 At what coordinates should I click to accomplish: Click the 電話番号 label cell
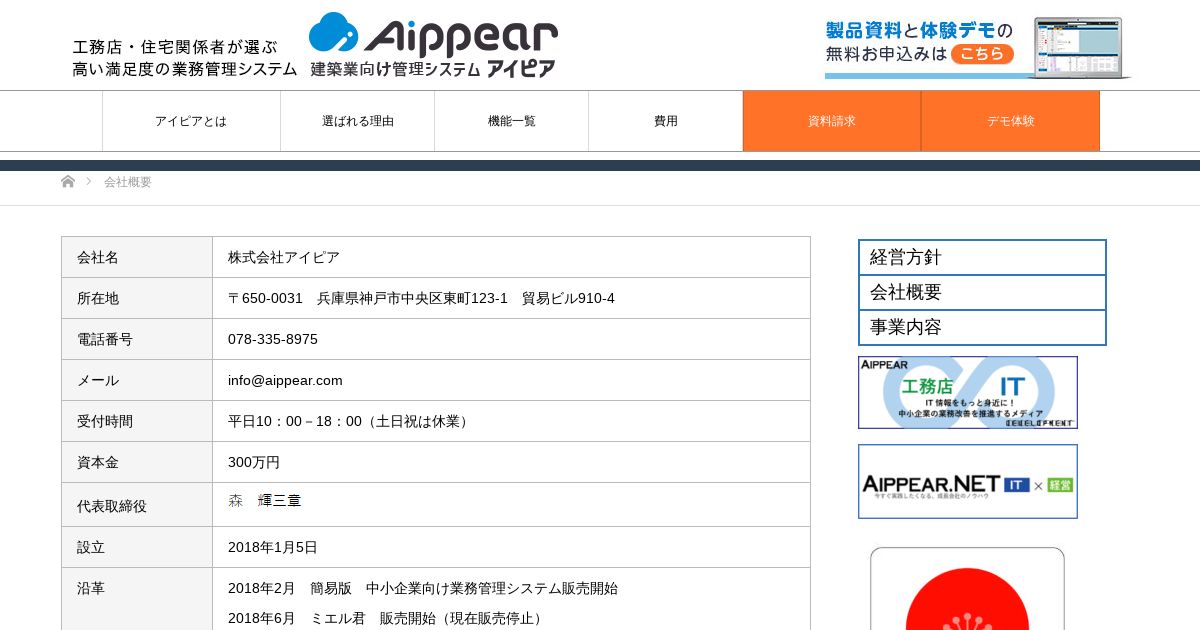pos(137,339)
